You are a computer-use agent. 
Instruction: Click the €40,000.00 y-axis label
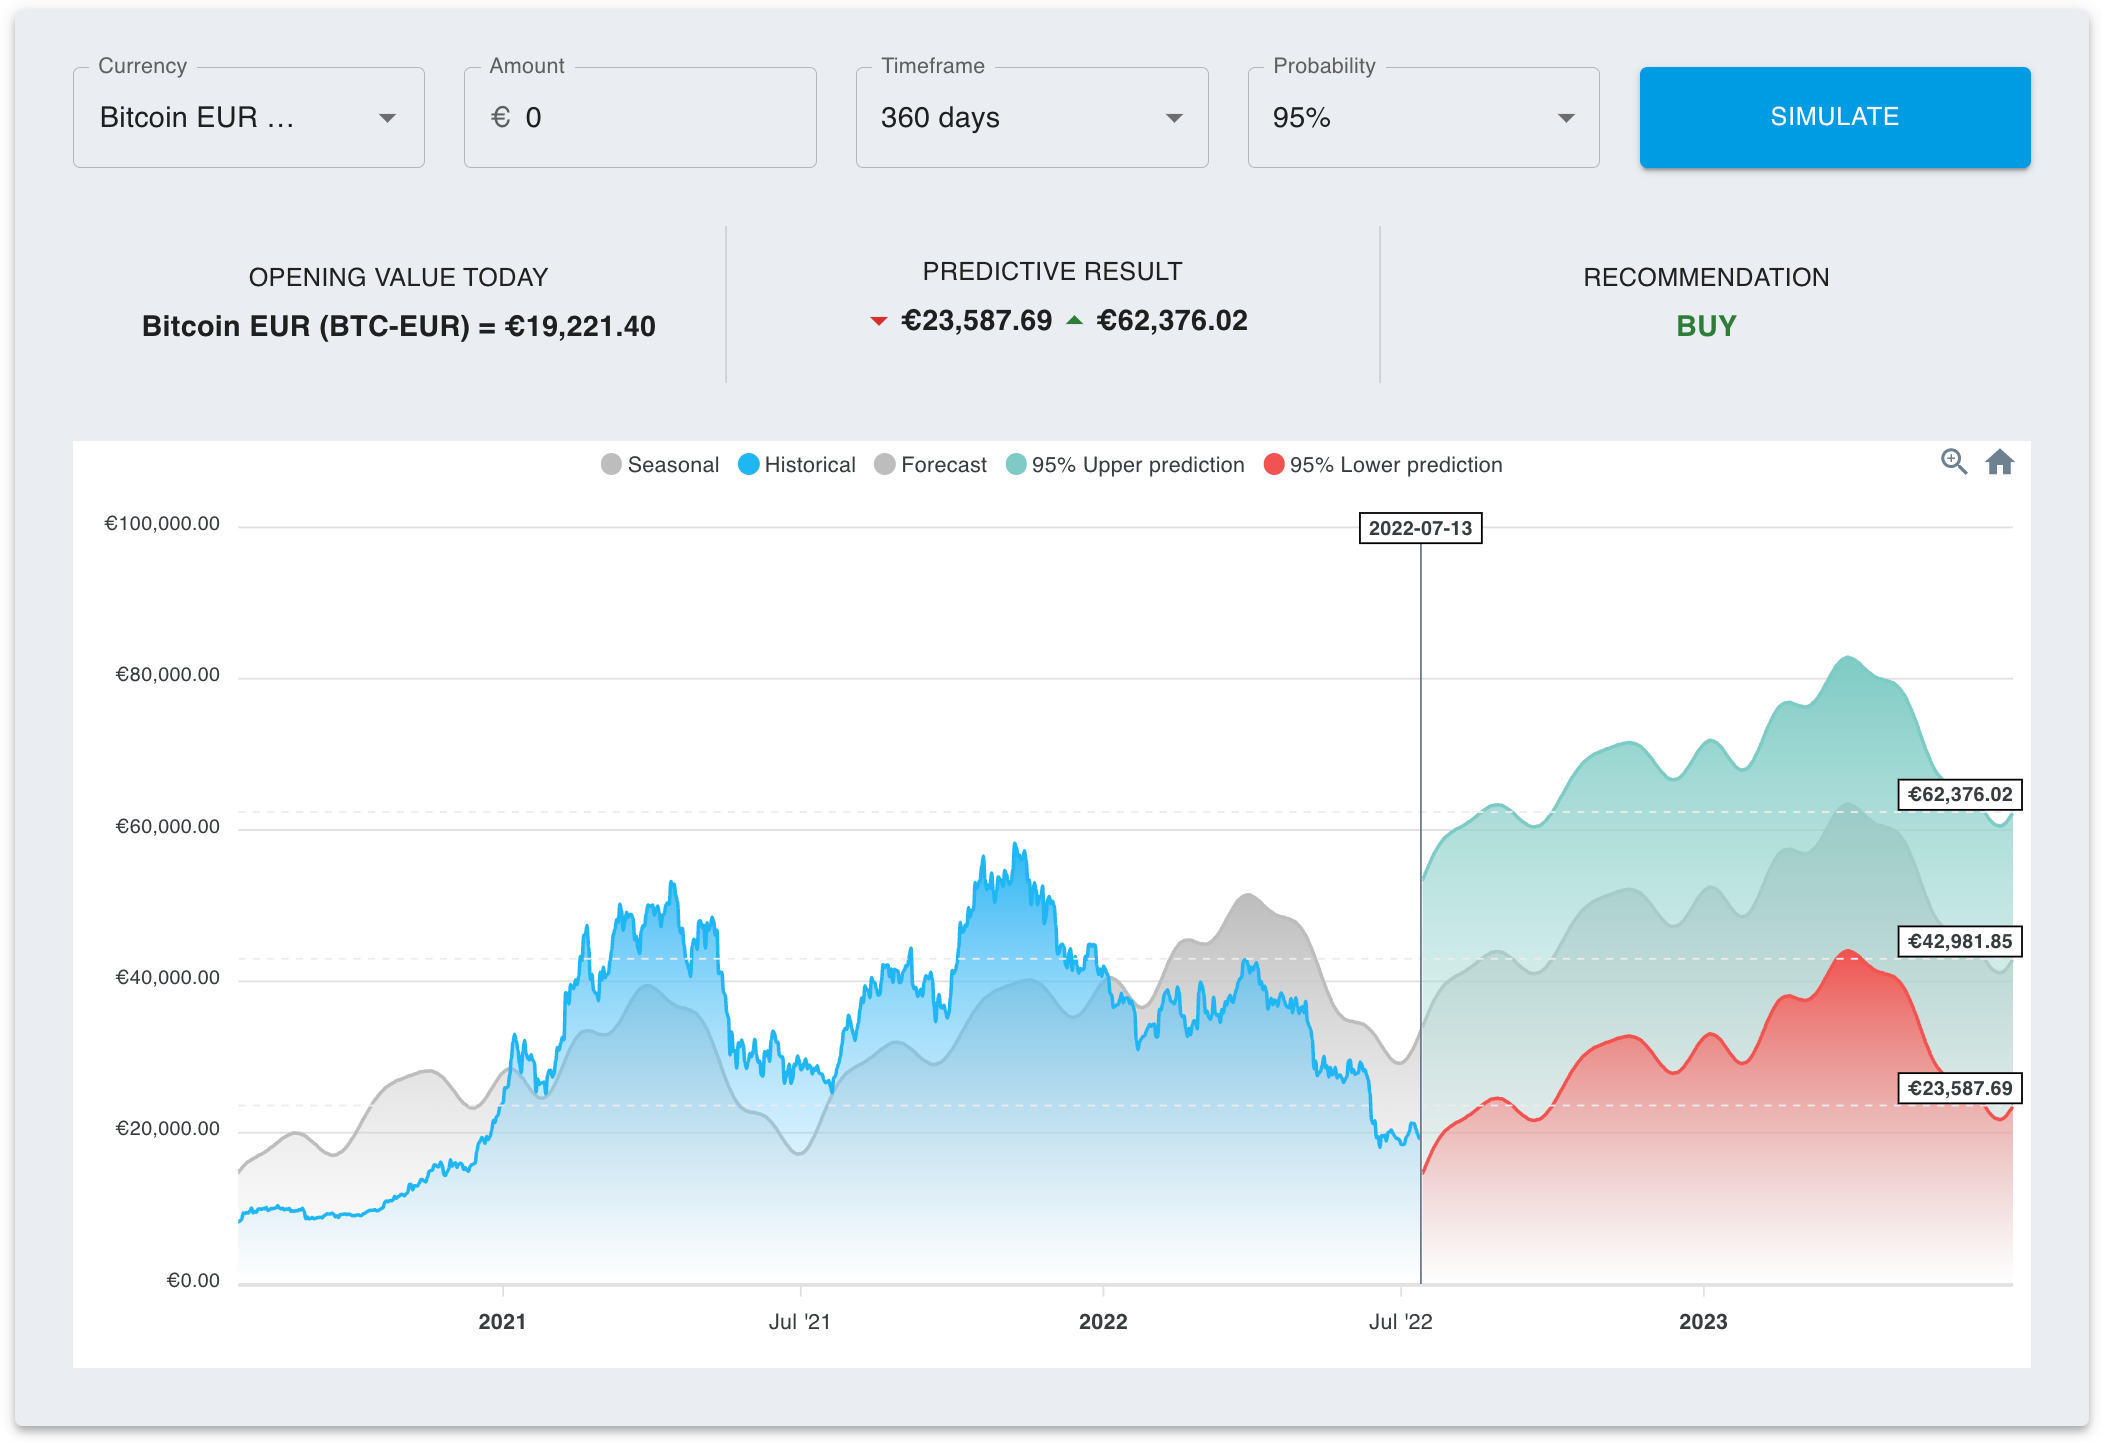[x=167, y=978]
